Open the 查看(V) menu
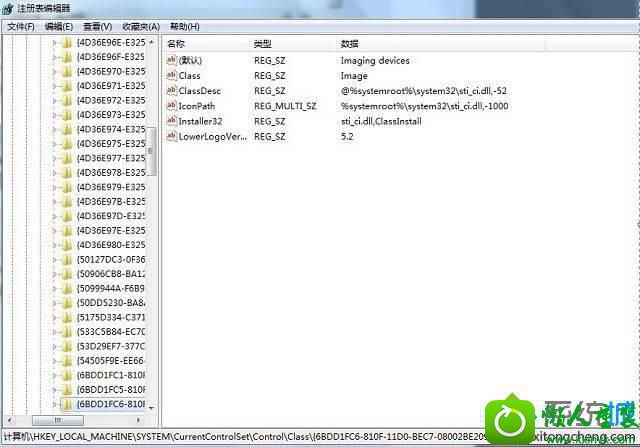The height and width of the screenshot is (447, 640). (98, 27)
